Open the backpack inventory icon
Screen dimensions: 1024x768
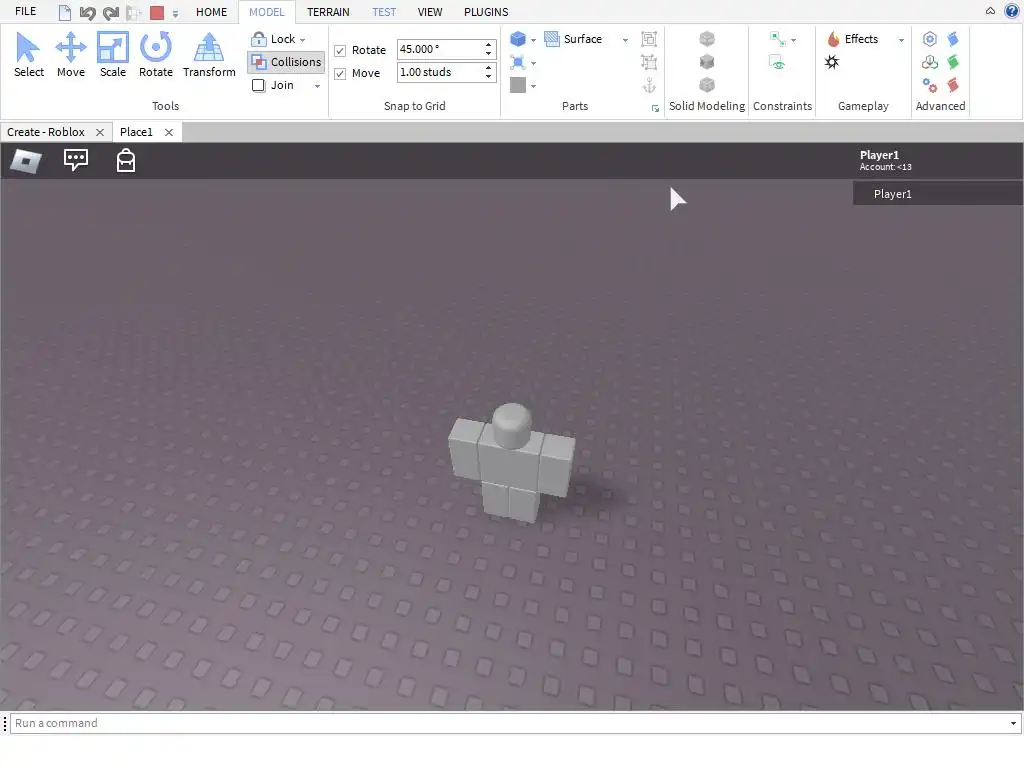click(x=125, y=160)
